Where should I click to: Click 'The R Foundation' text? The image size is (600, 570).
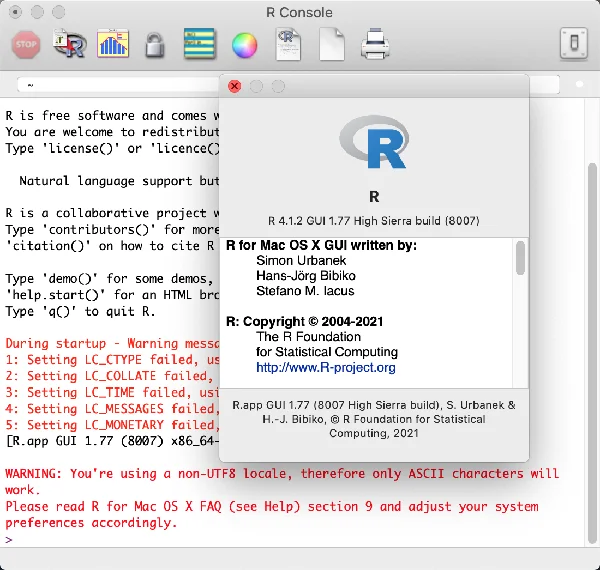click(x=308, y=337)
